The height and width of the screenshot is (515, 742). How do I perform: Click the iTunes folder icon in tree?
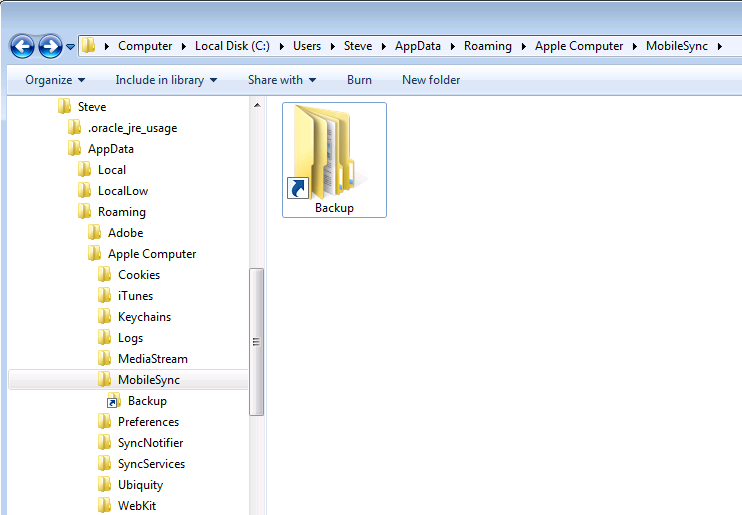pos(105,296)
